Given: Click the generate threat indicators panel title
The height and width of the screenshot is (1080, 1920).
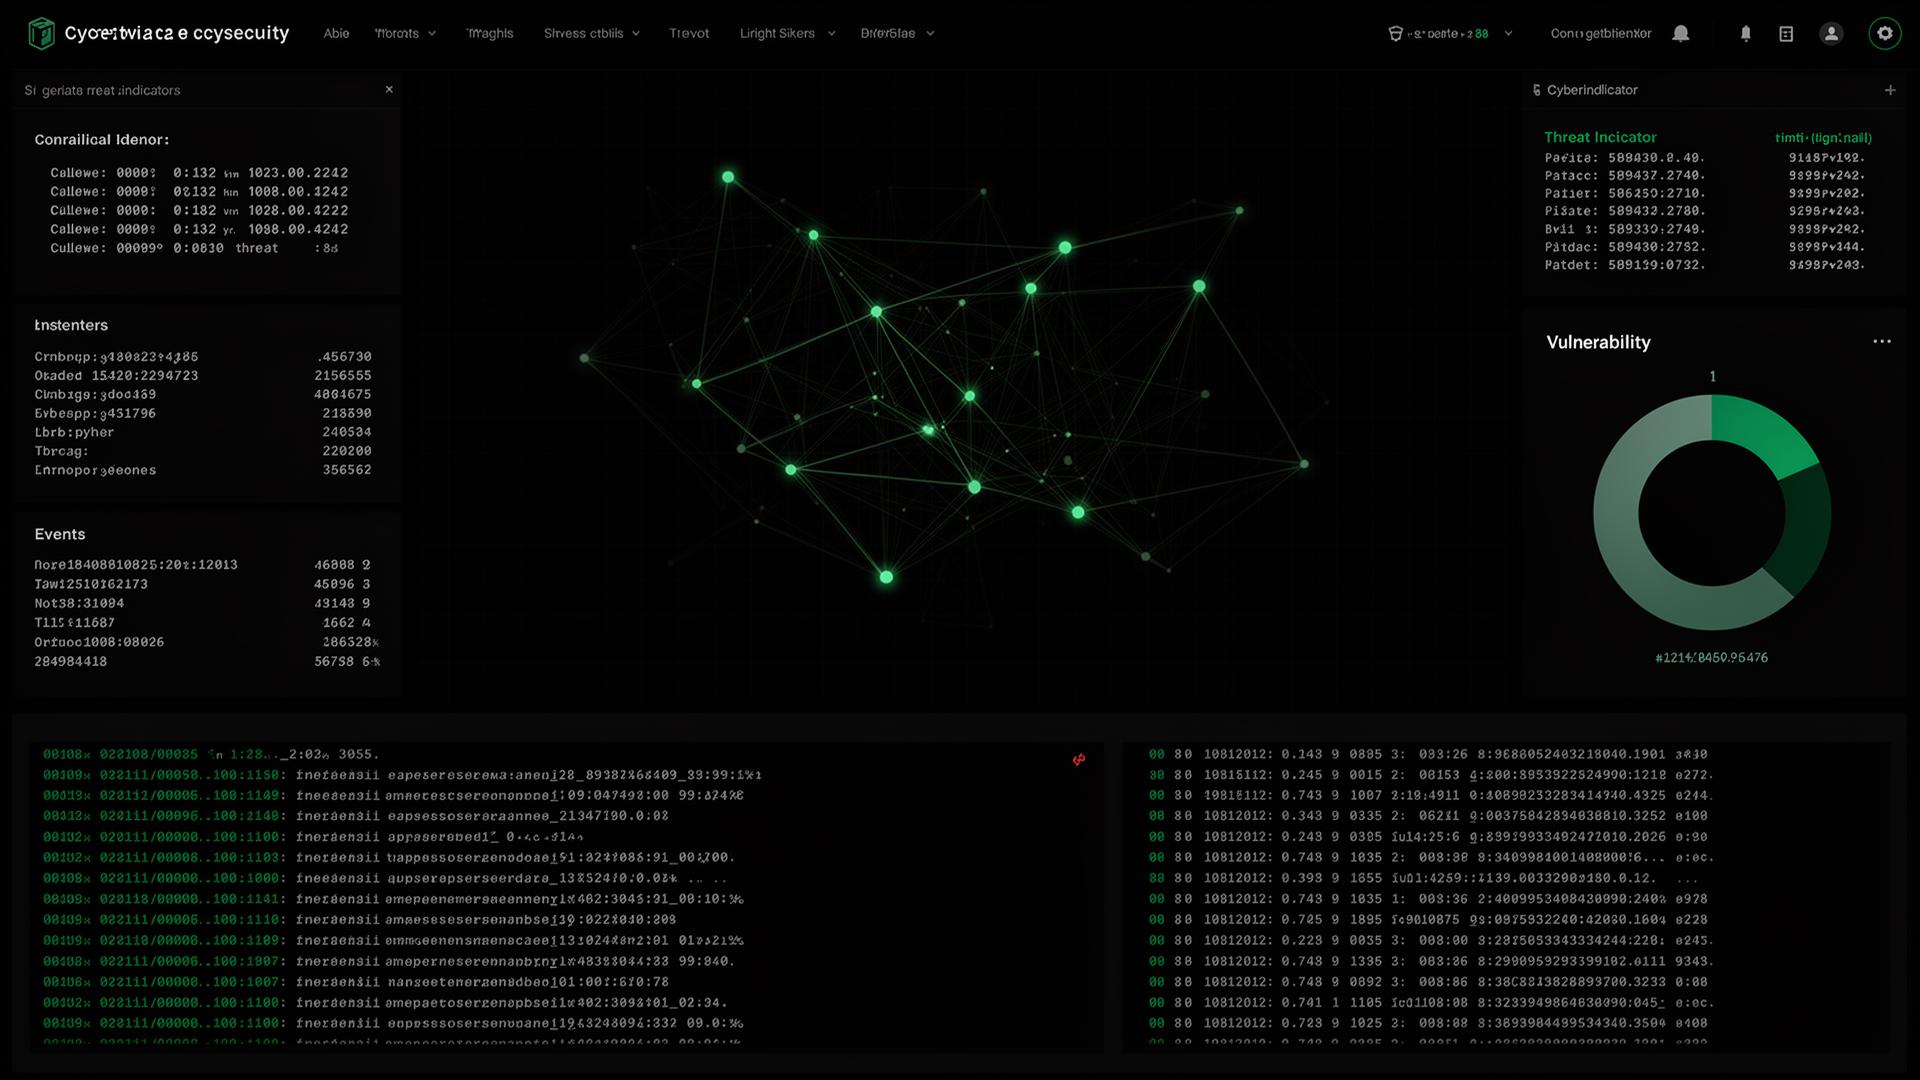Looking at the screenshot, I should 102,90.
